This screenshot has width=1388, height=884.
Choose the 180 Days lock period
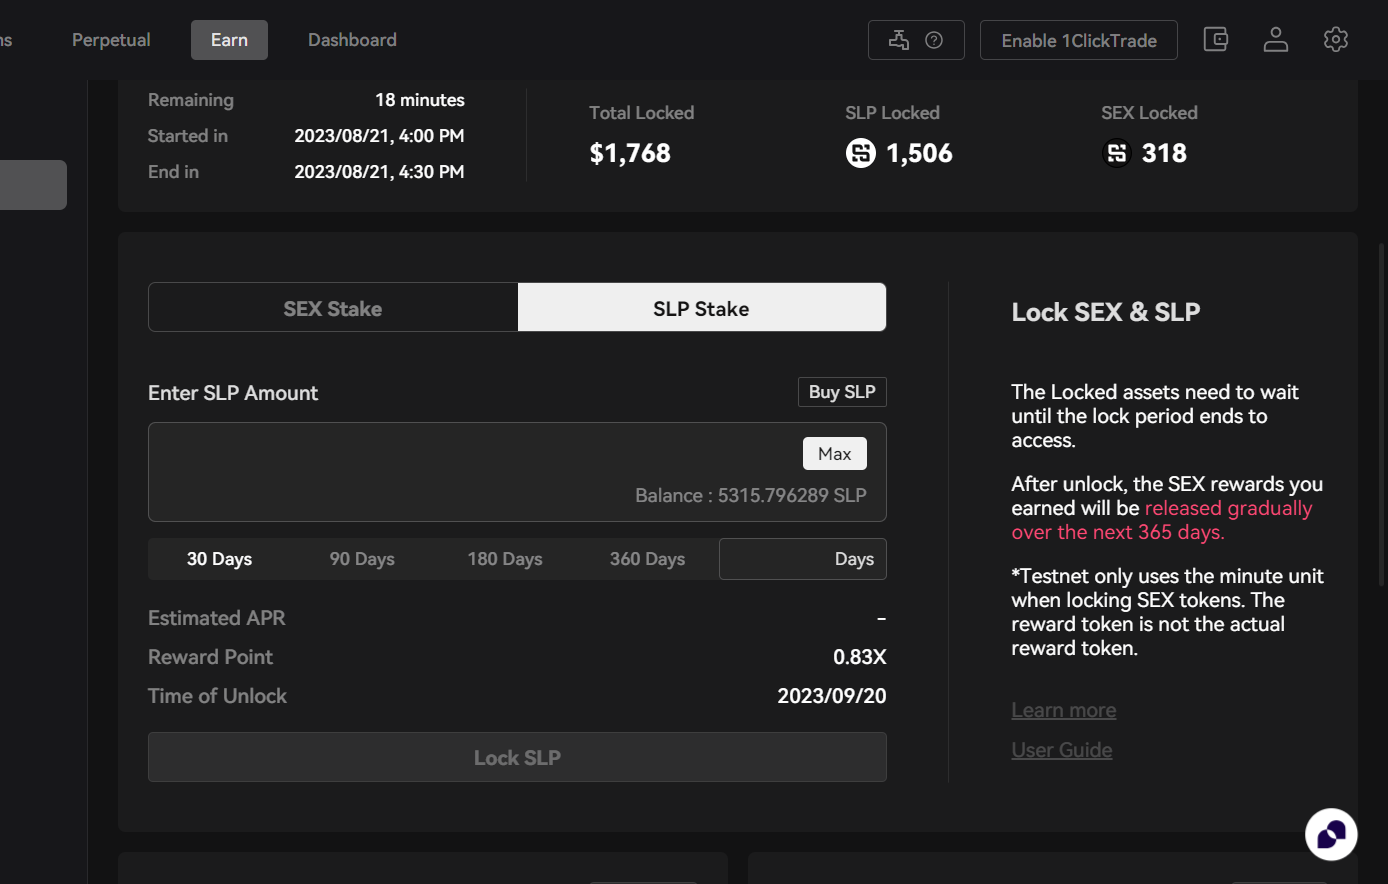505,559
